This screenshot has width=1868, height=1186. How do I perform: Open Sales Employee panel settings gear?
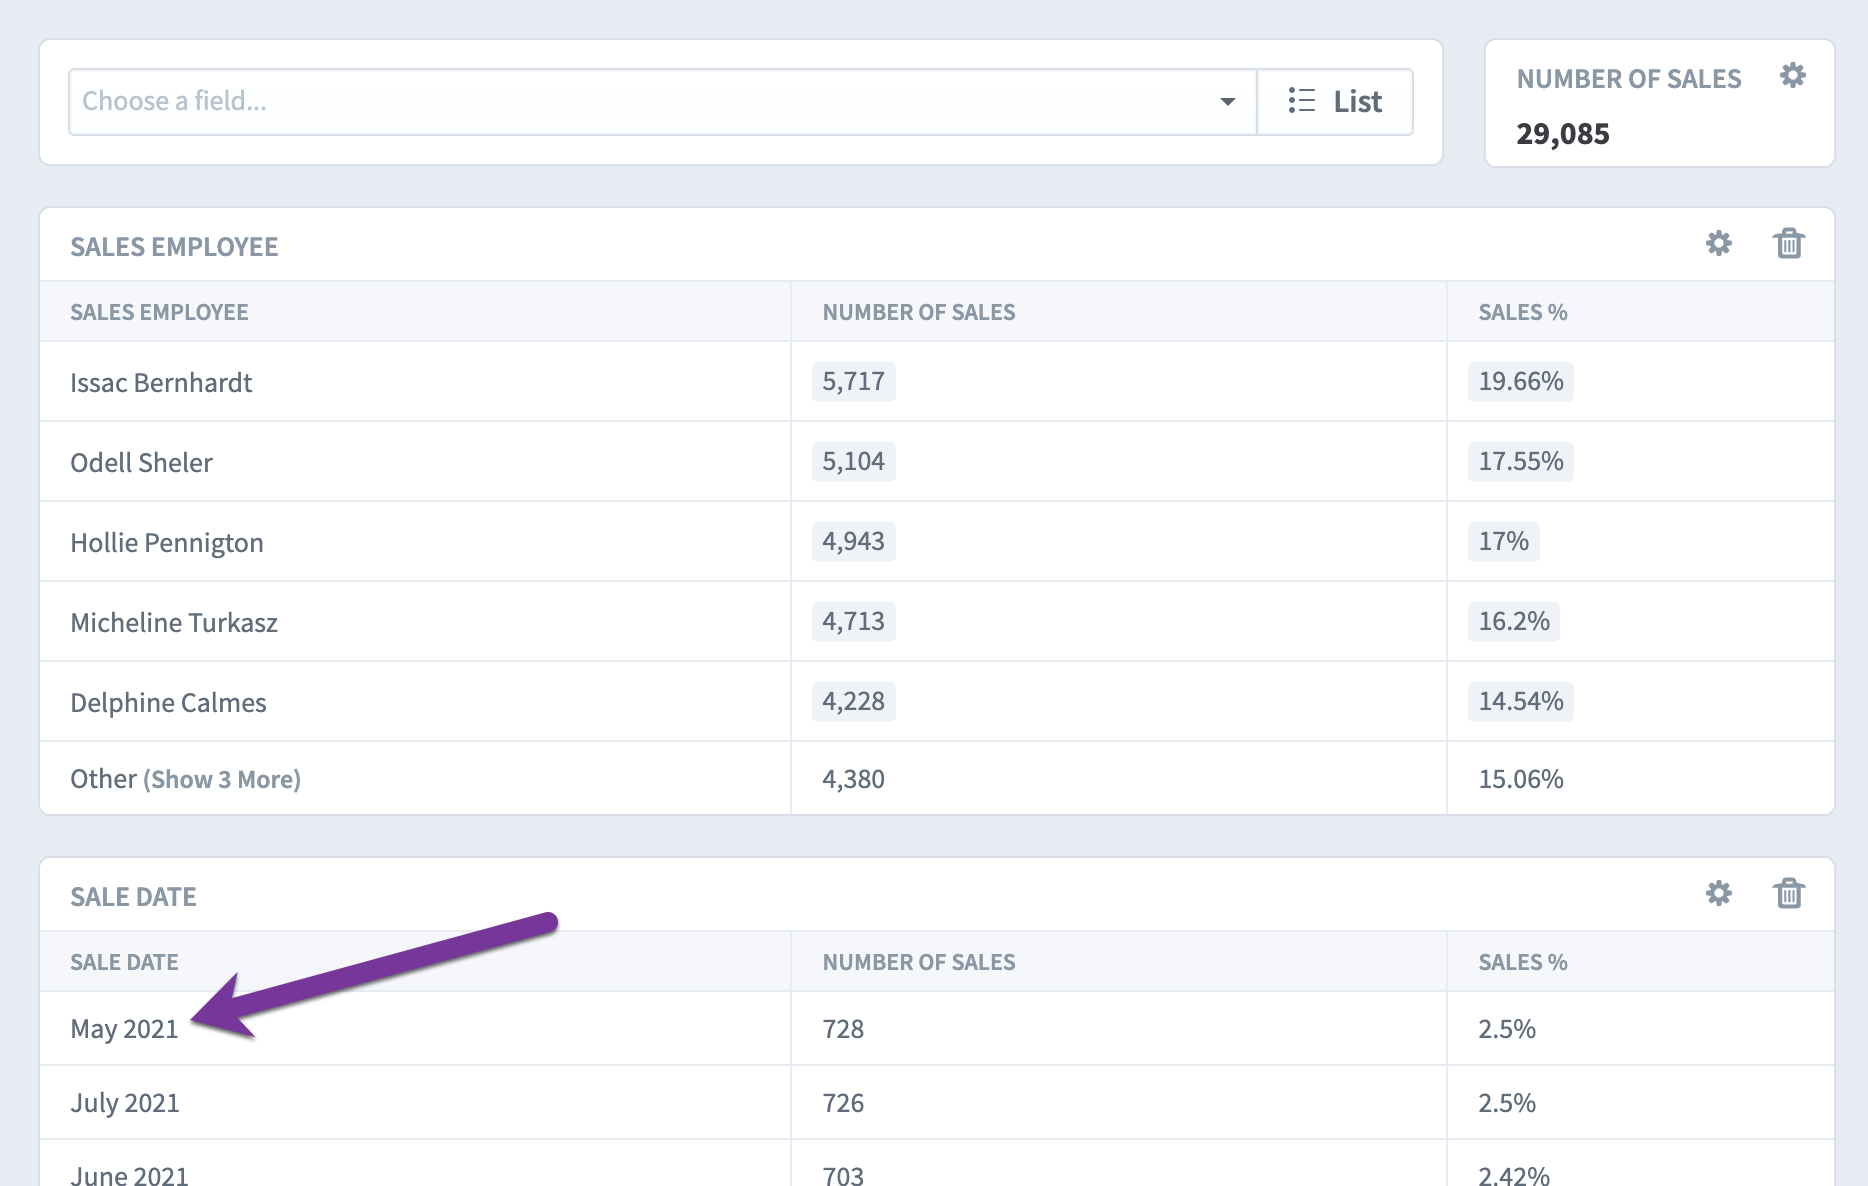pos(1719,243)
